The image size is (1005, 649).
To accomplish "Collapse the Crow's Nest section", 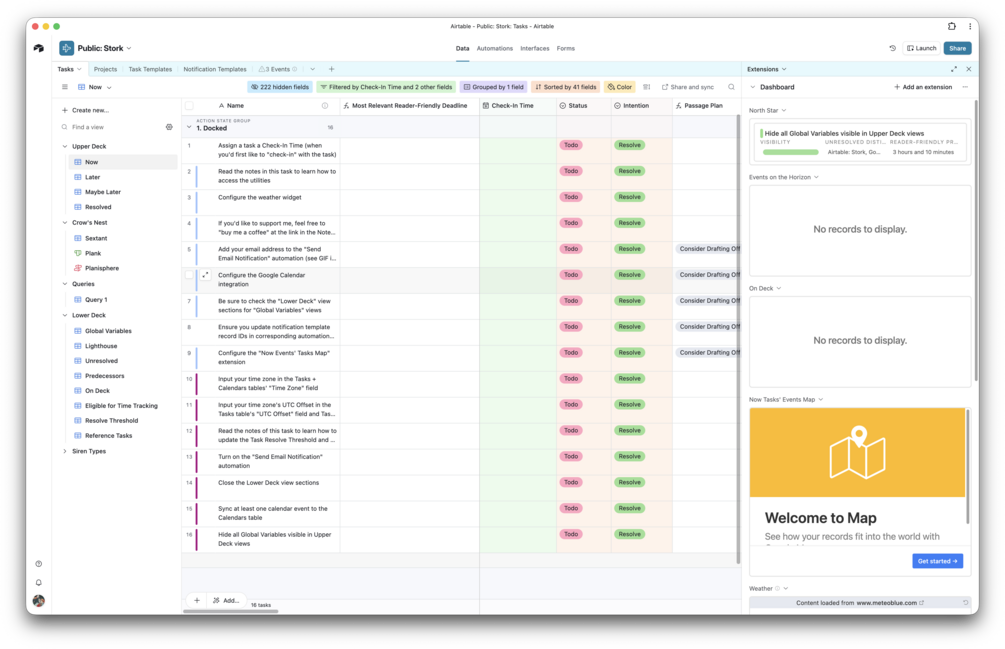I will 65,222.
